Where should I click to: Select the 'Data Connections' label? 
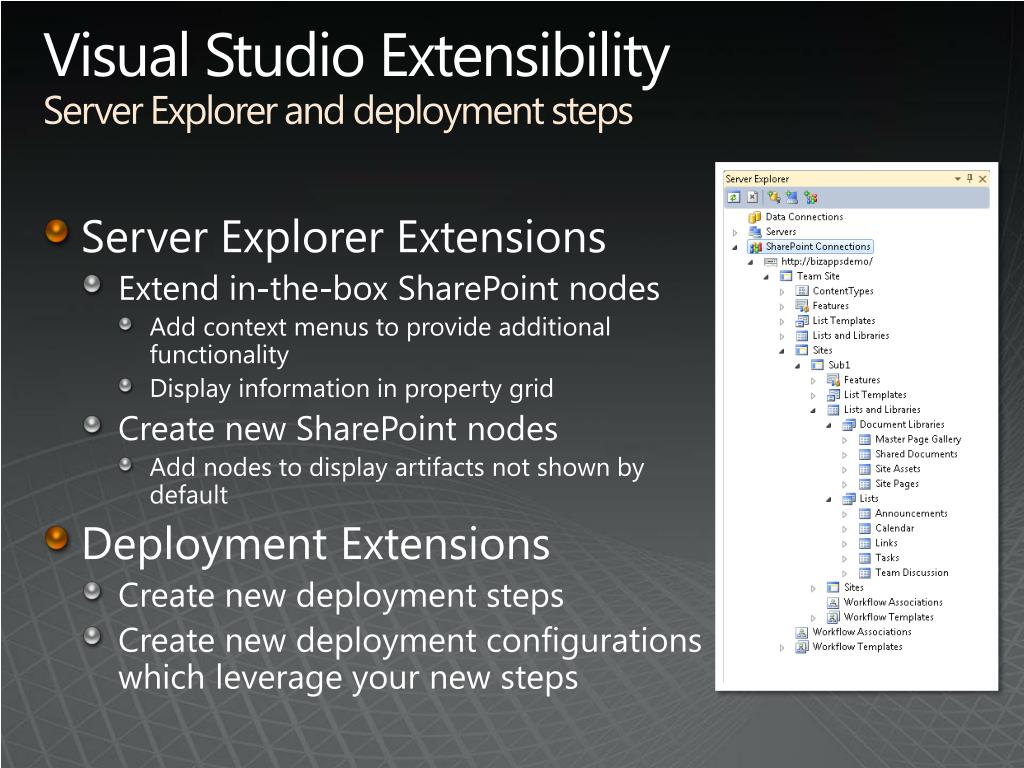805,217
